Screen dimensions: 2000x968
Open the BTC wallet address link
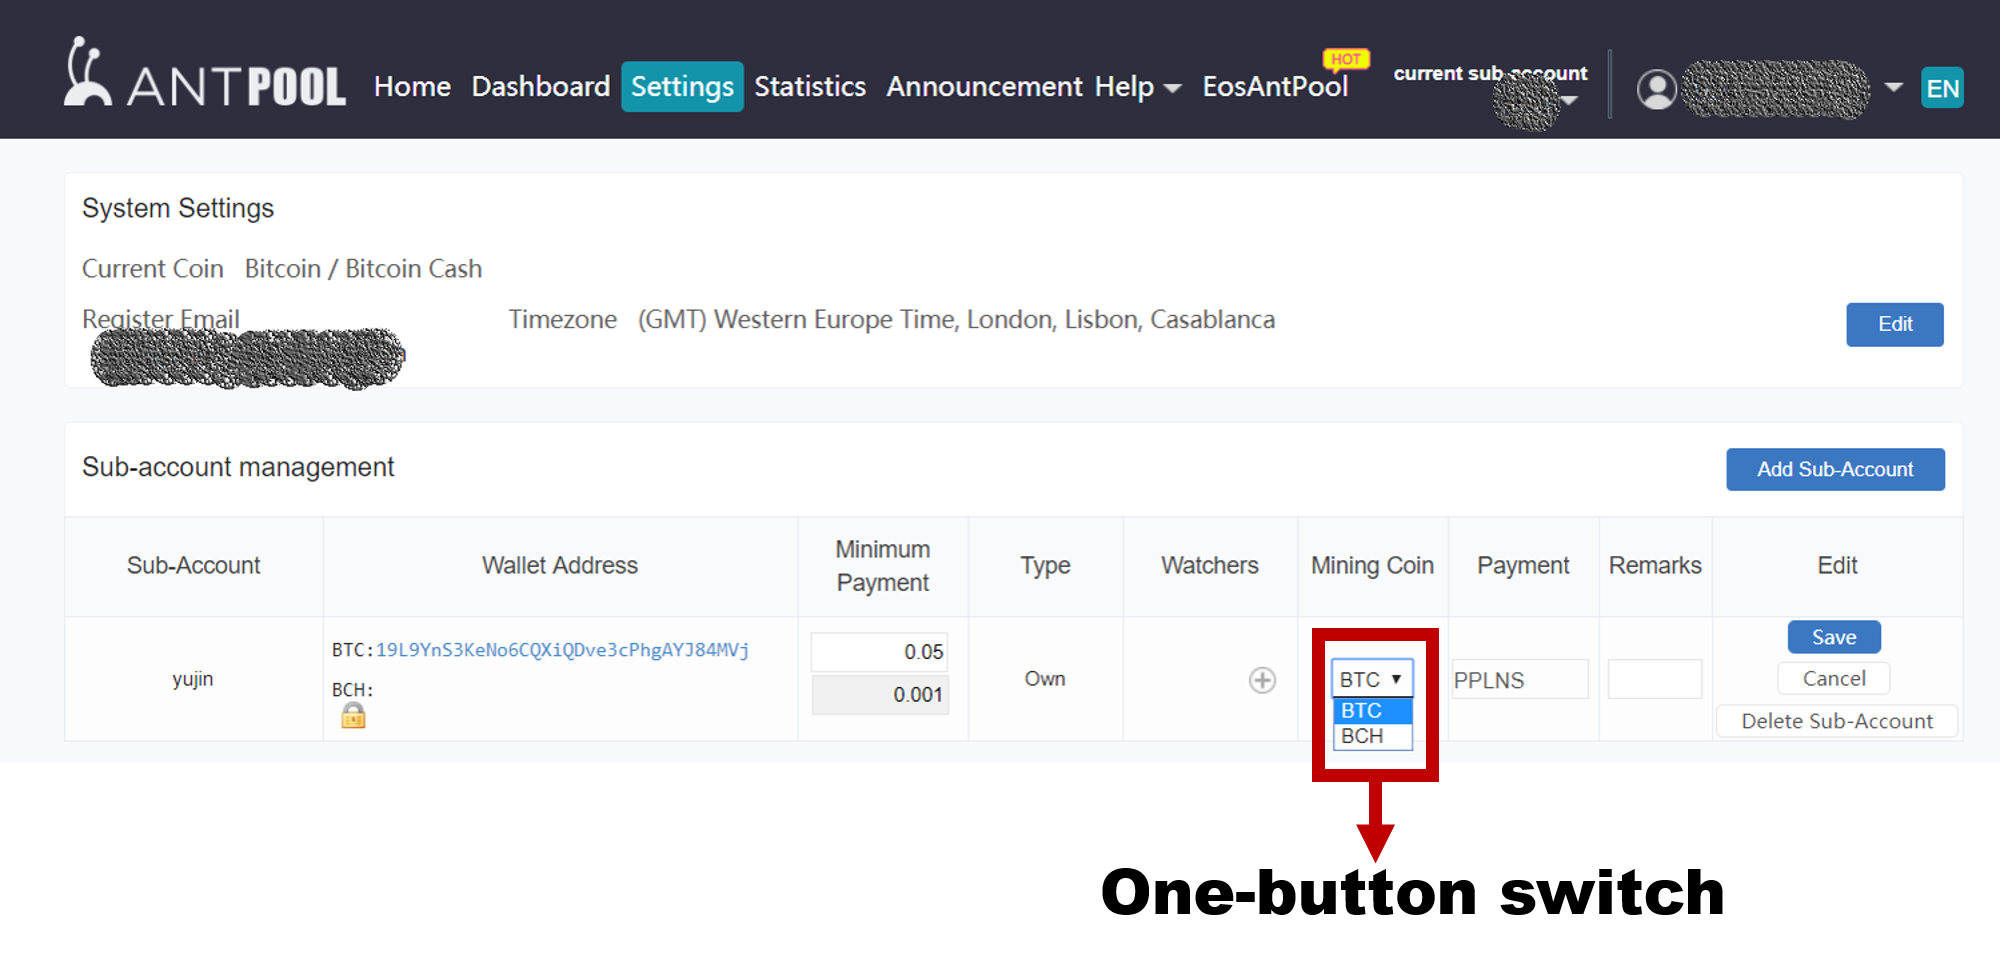(x=562, y=650)
